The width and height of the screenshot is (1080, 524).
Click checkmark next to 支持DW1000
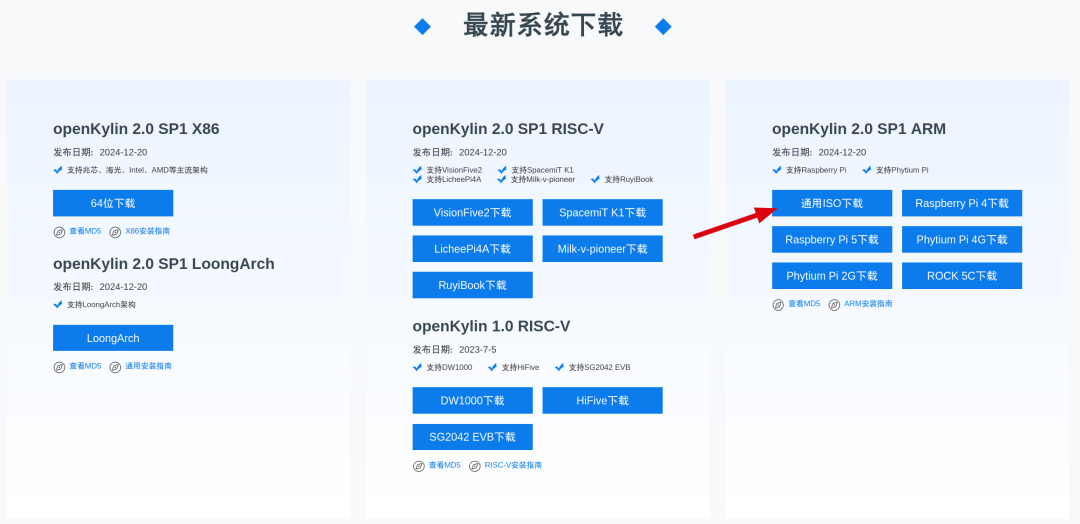click(x=417, y=367)
